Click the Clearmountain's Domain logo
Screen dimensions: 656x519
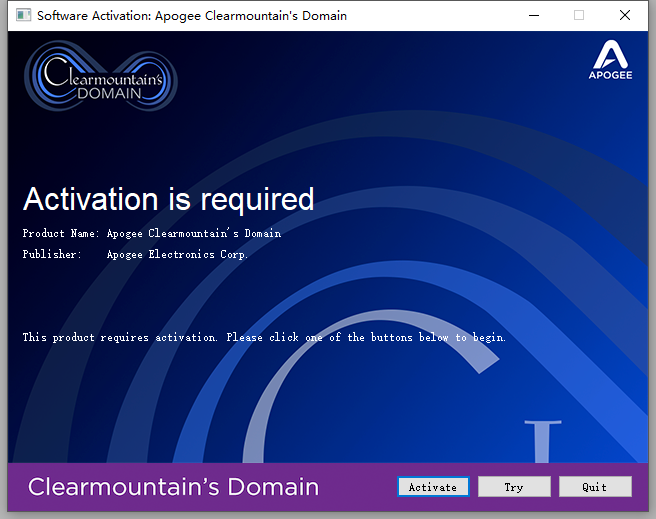101,76
